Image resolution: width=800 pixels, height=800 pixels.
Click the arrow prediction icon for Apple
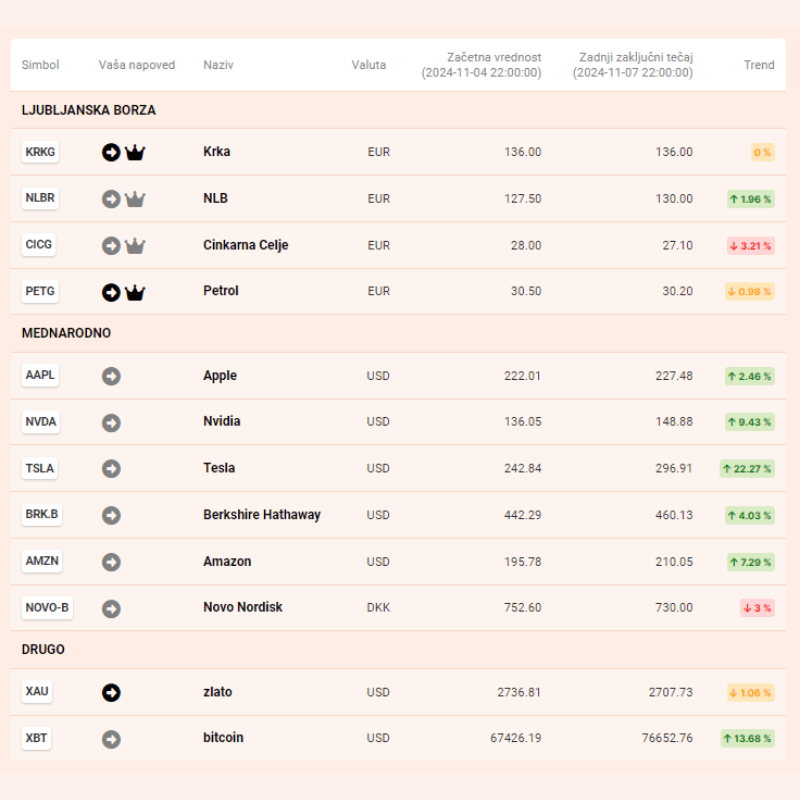pyautogui.click(x=111, y=376)
